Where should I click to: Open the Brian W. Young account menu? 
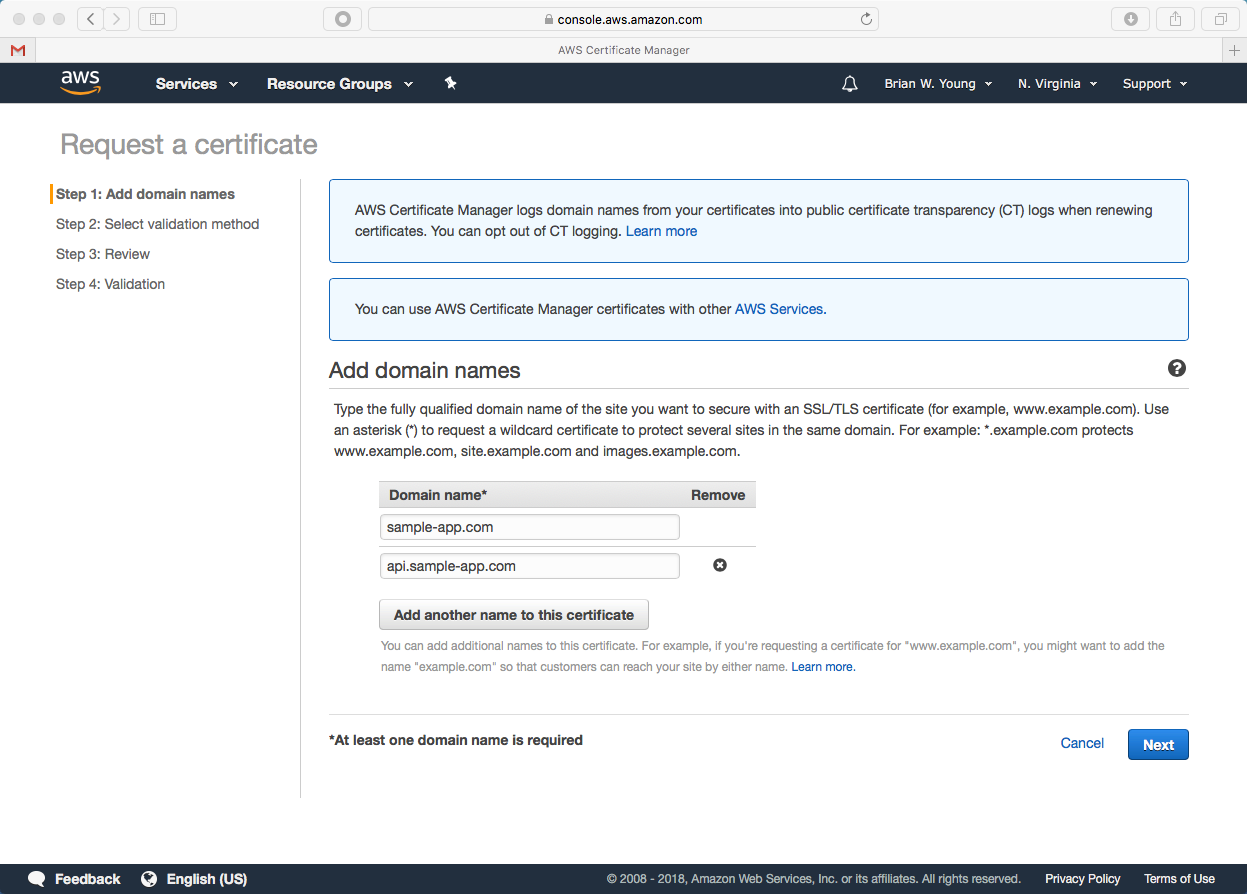tap(938, 84)
